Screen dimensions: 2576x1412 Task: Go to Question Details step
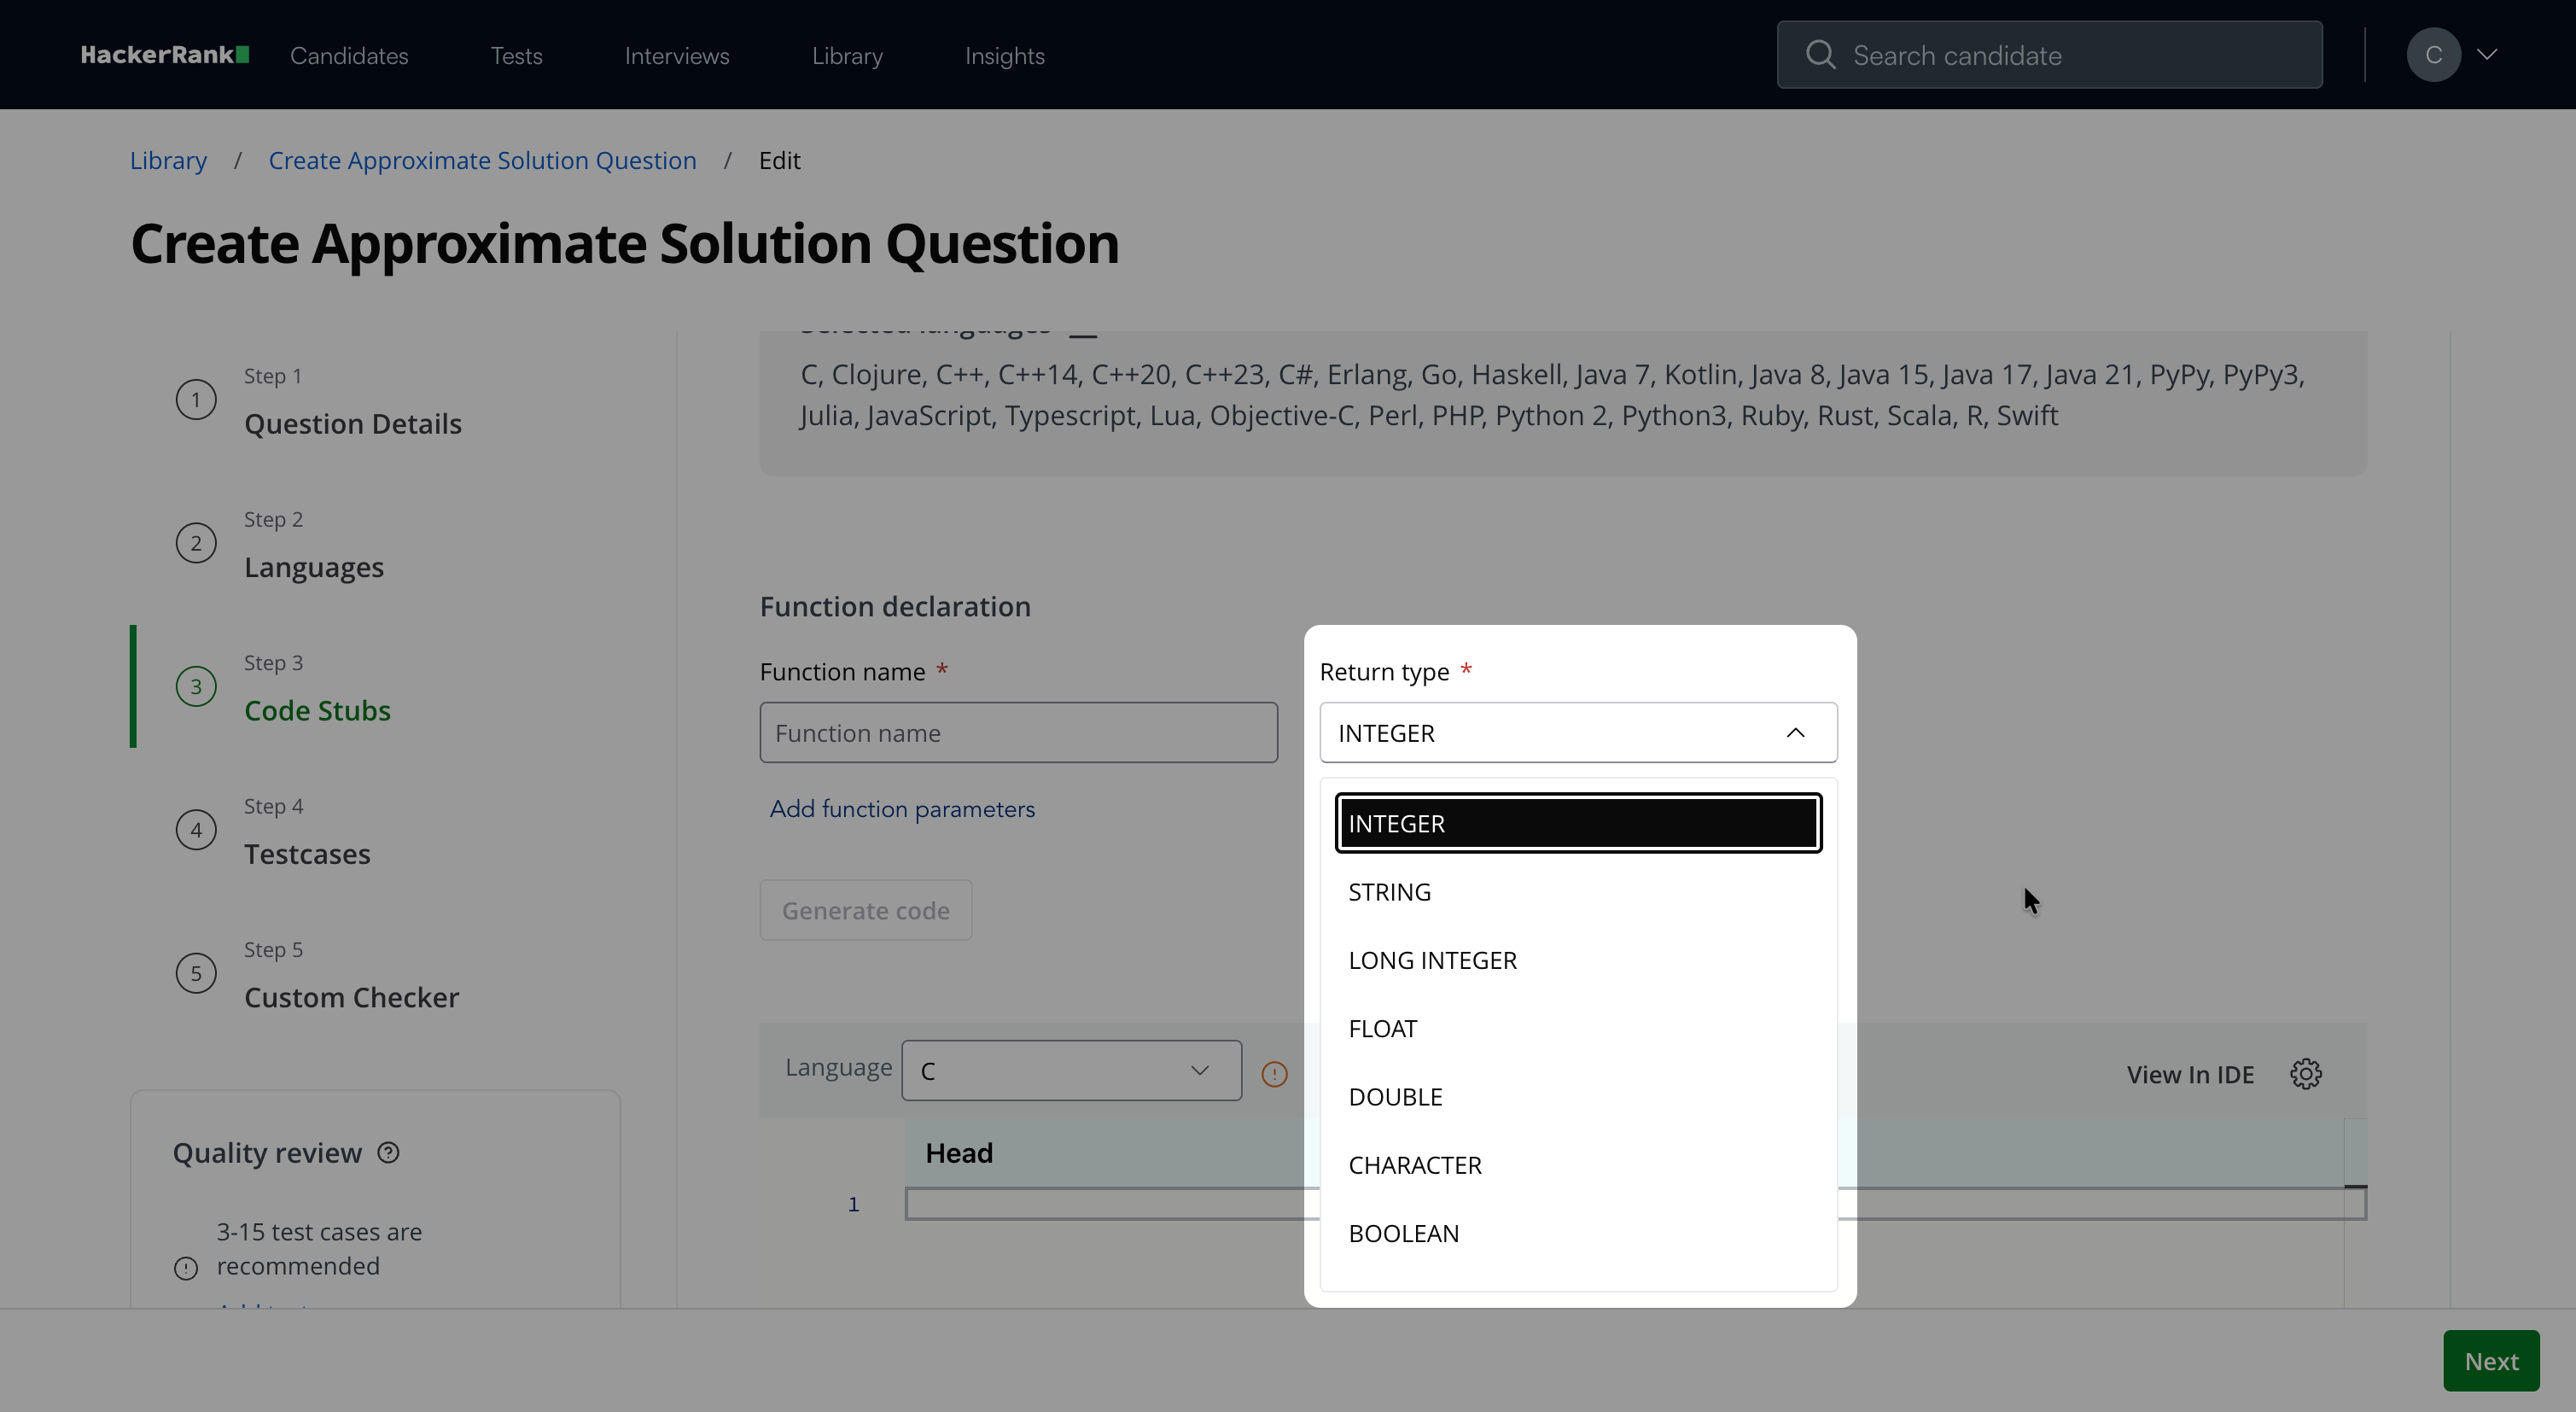click(x=352, y=424)
